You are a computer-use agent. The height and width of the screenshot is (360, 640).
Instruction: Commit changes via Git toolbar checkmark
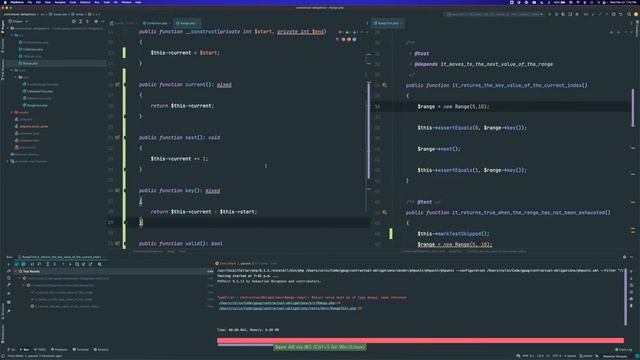600,14
